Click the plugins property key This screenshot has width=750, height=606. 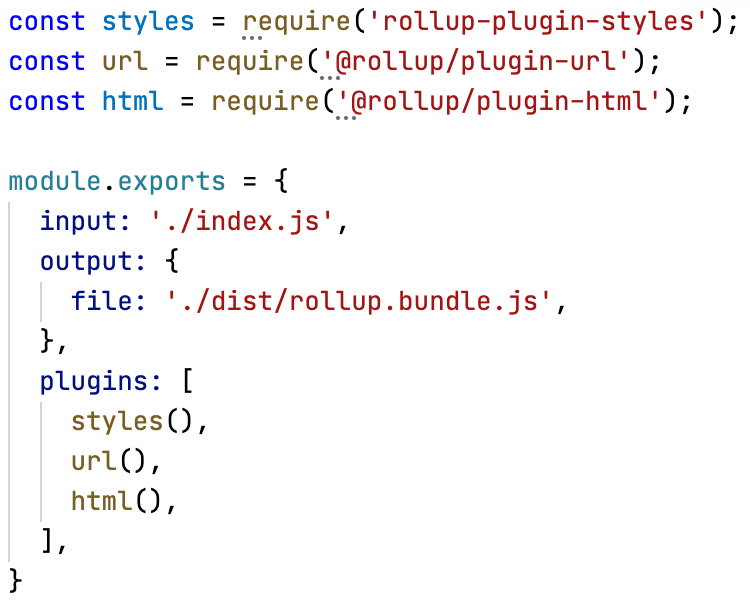100,382
